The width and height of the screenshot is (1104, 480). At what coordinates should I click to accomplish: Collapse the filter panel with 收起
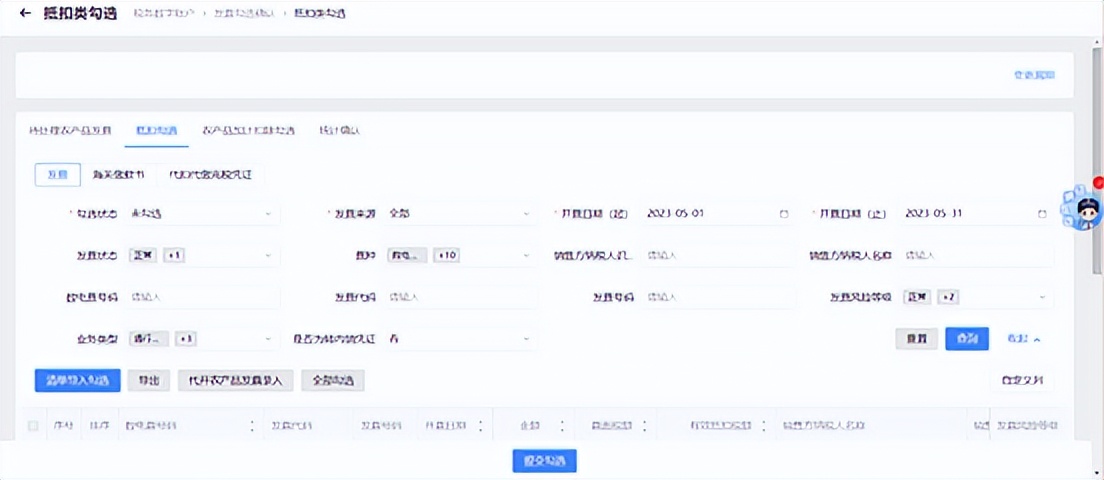pyautogui.click(x=1023, y=339)
